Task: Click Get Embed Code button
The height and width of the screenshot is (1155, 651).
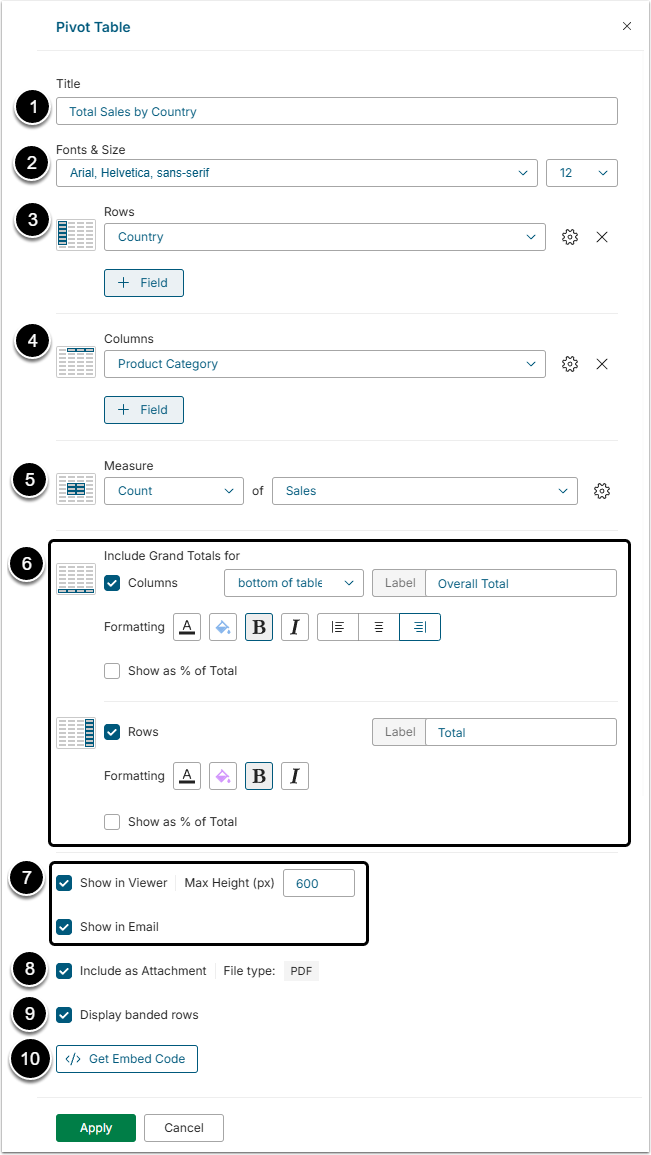Action: 127,1059
